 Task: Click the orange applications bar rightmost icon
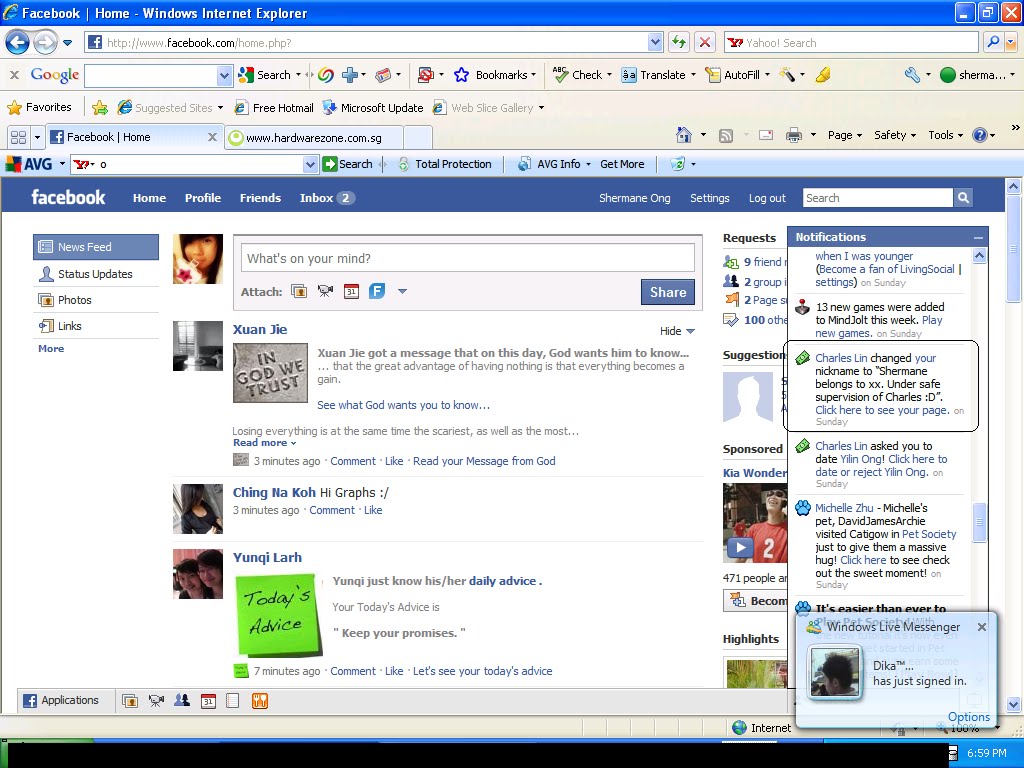pyautogui.click(x=260, y=701)
